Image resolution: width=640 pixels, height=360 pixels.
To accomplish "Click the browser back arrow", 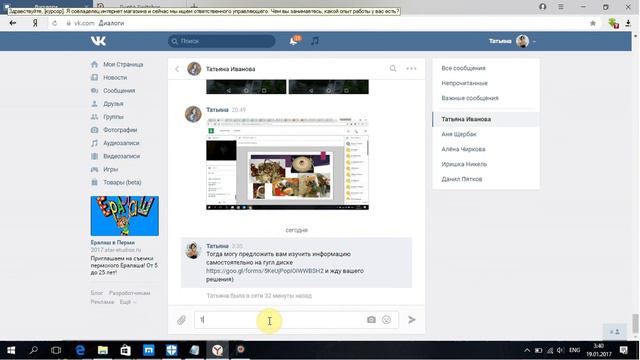I will [13, 23].
